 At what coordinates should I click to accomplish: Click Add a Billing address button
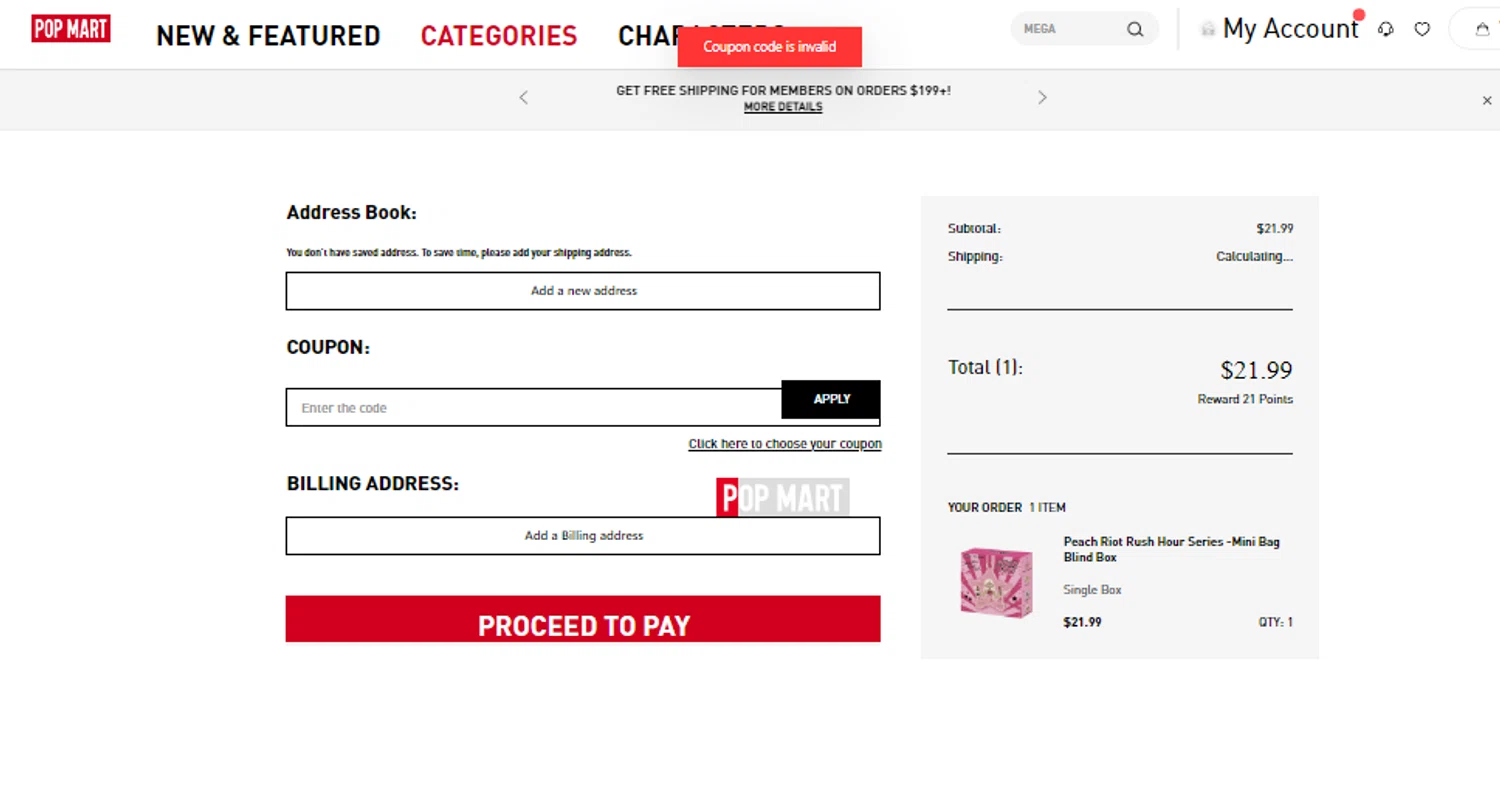pos(583,536)
